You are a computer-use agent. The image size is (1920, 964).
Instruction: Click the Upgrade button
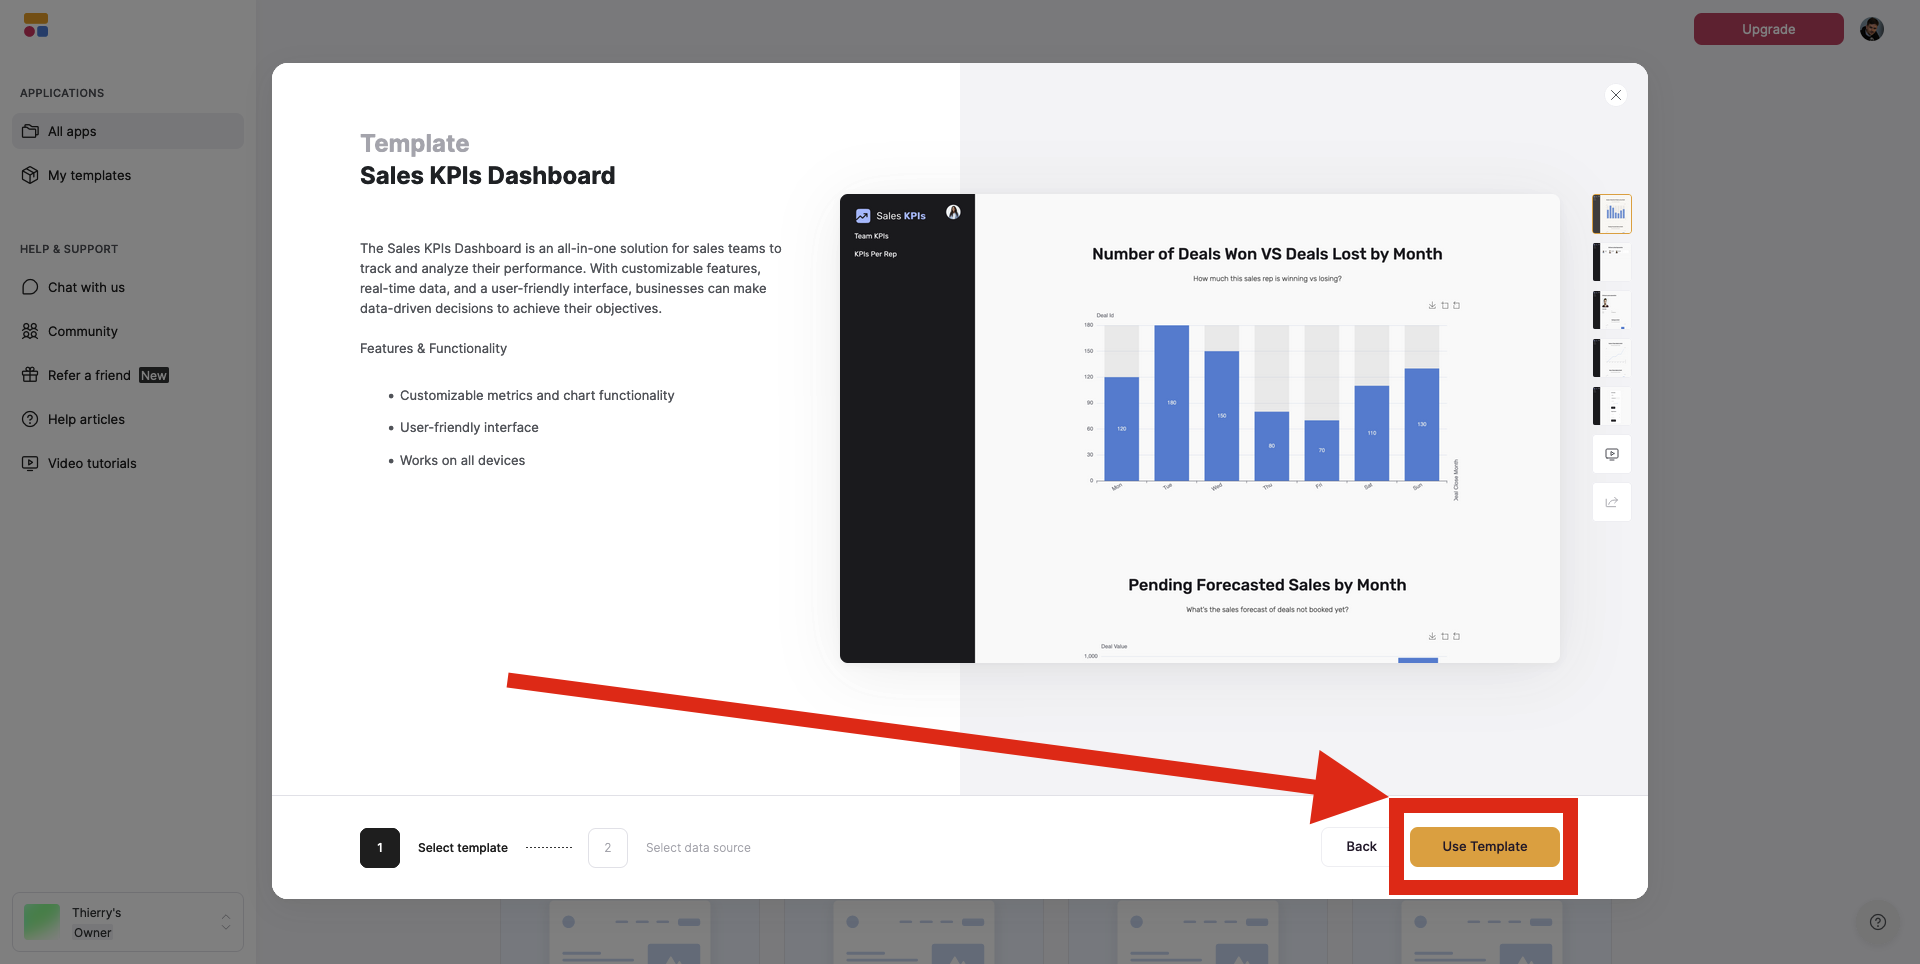(1768, 29)
